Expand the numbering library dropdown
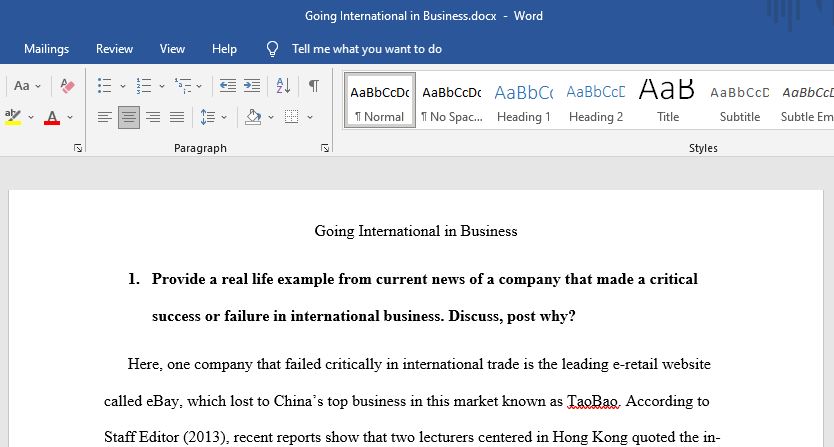The width and height of the screenshot is (834, 447). pyautogui.click(x=162, y=86)
